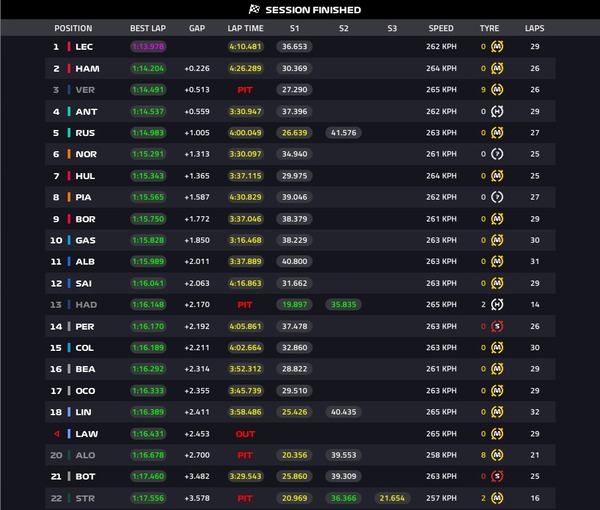
Task: Click ANT's hard tyre icon
Action: [497, 111]
